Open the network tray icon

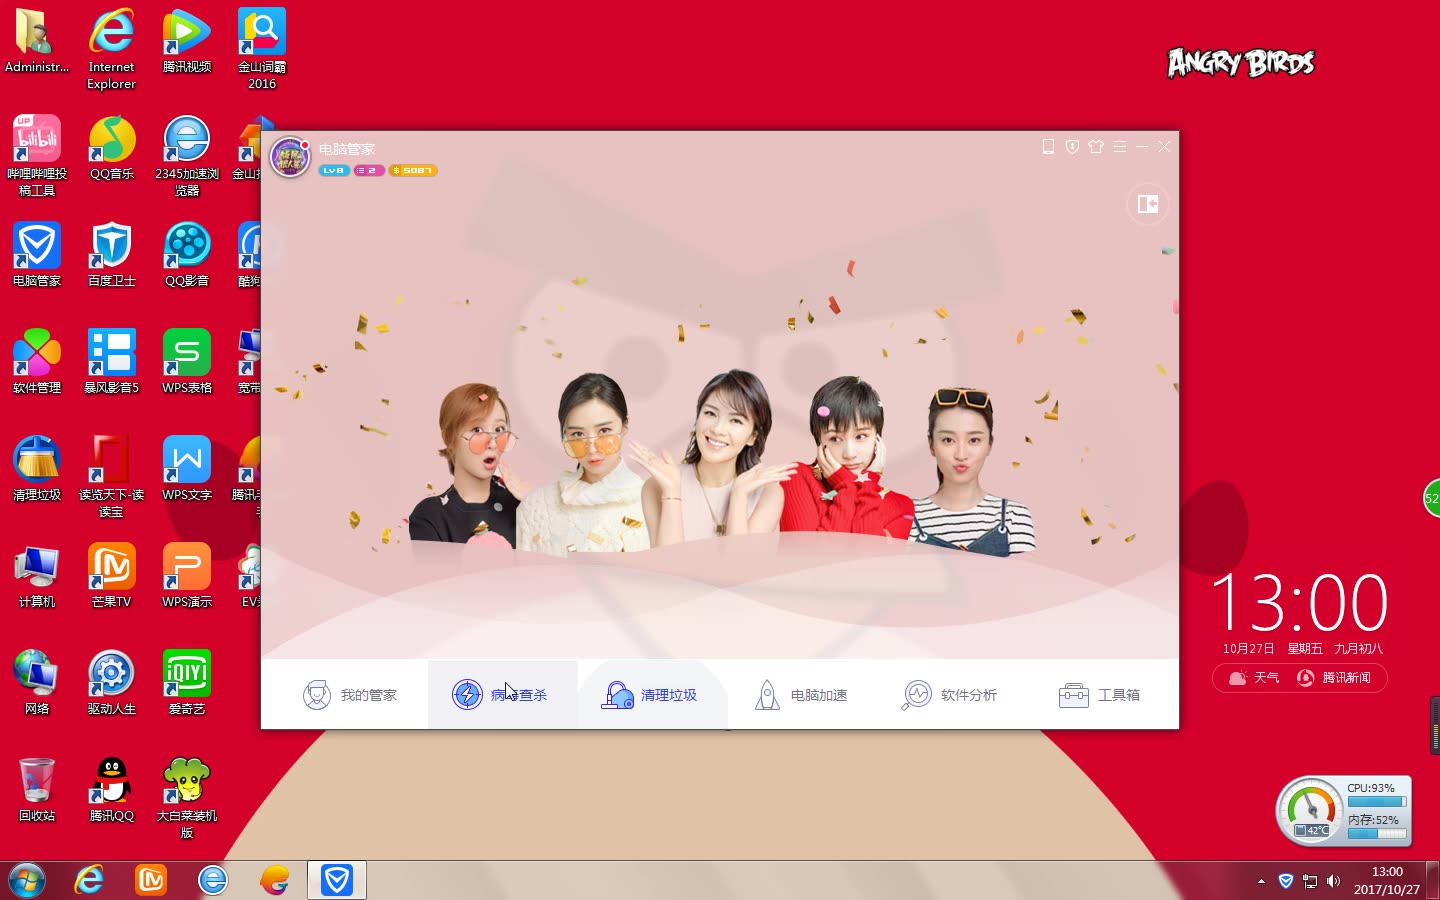1310,881
